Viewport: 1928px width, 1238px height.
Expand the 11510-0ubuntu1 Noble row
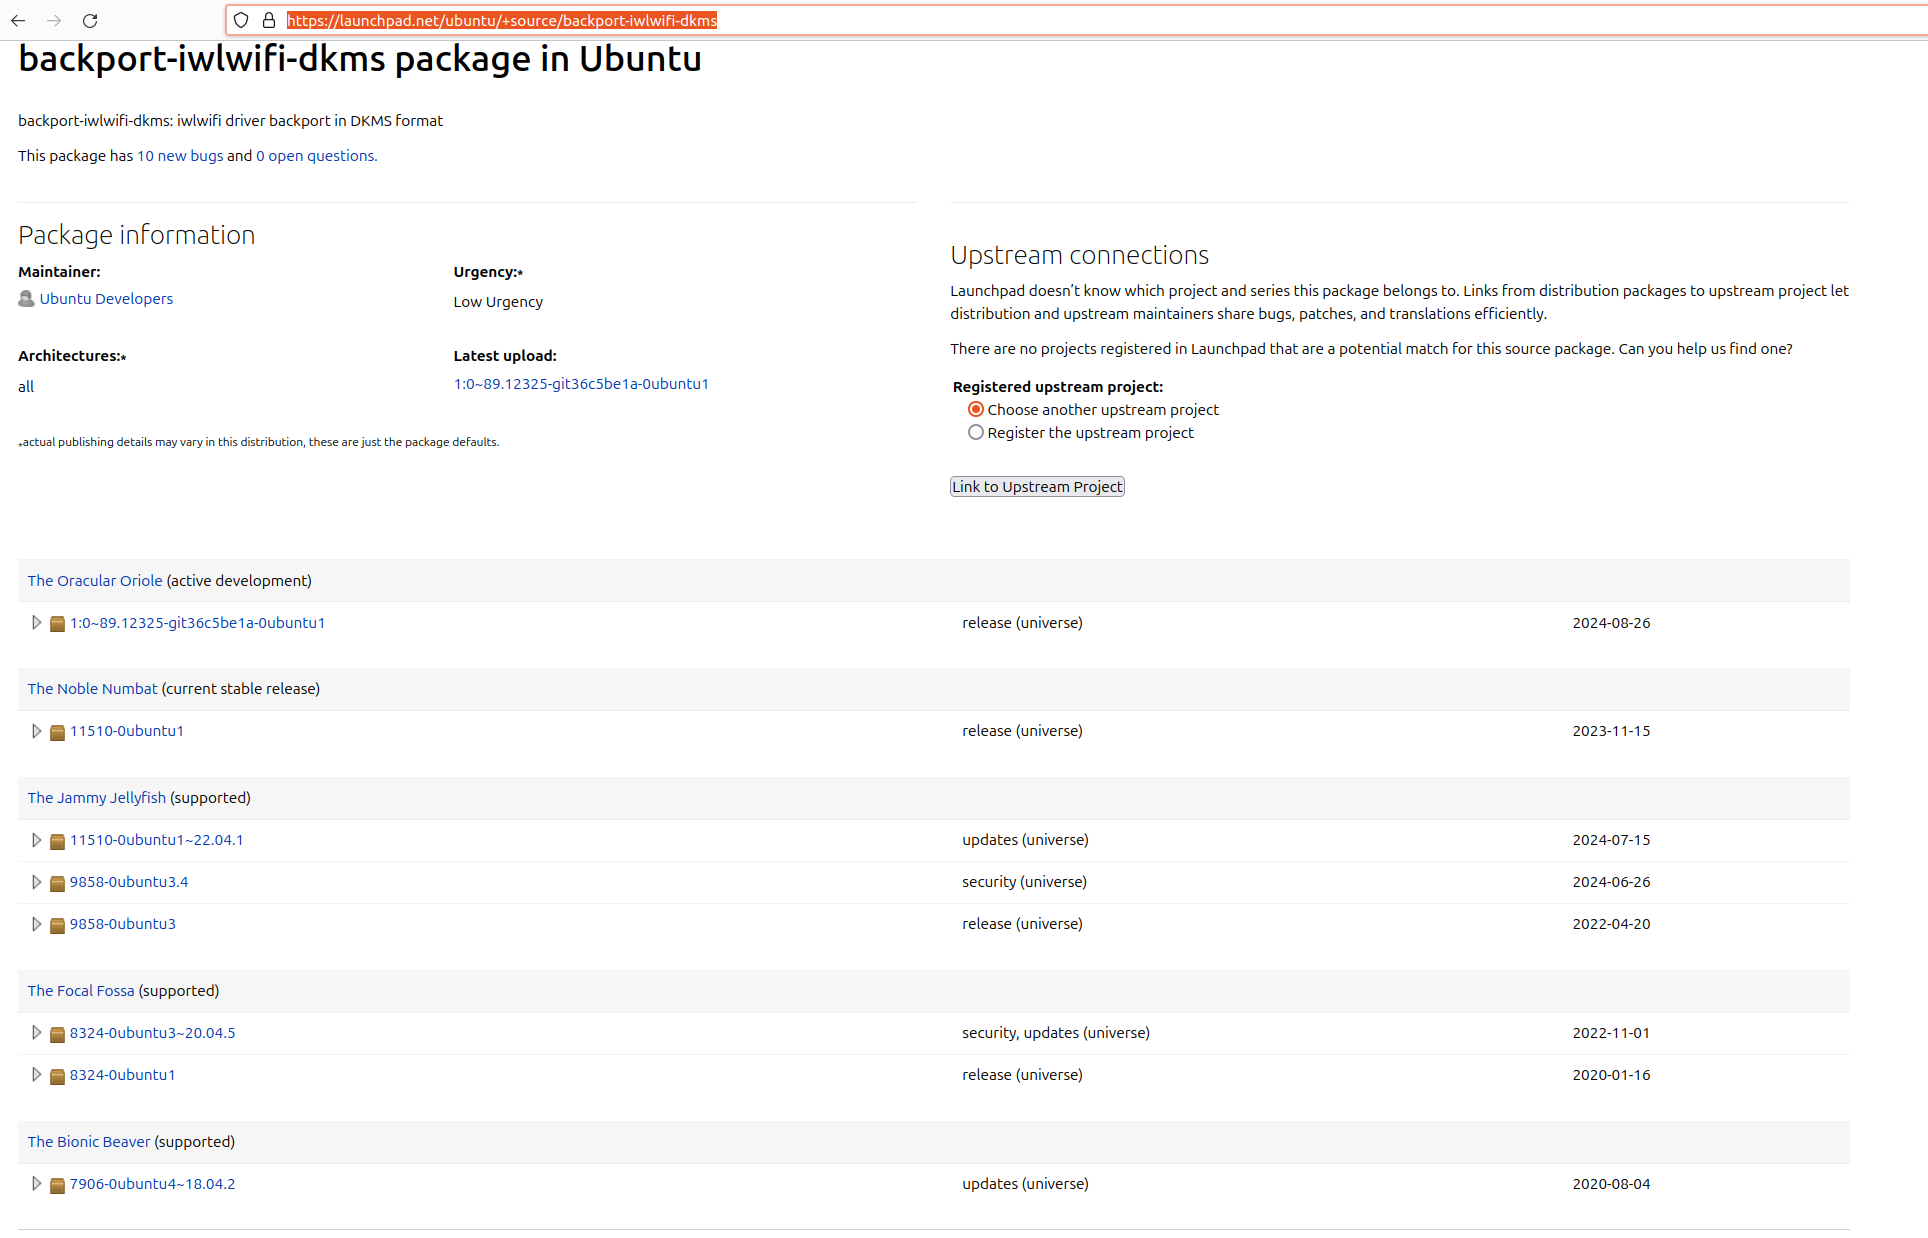[36, 731]
